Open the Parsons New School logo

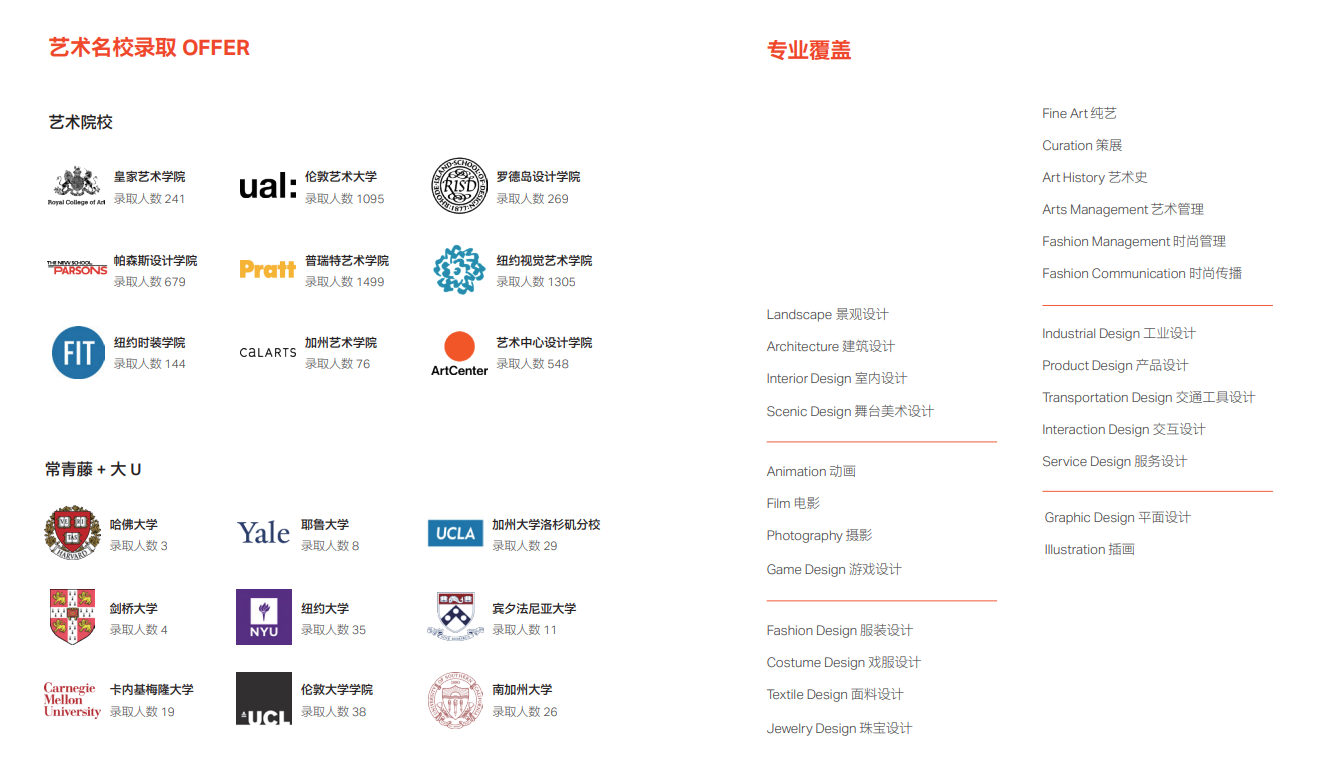point(77,268)
